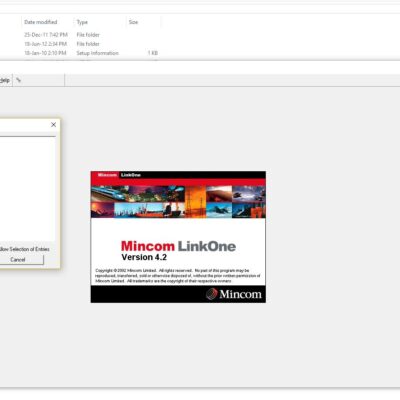Sort files by the Size column header
The width and height of the screenshot is (400, 400).
[133, 22]
